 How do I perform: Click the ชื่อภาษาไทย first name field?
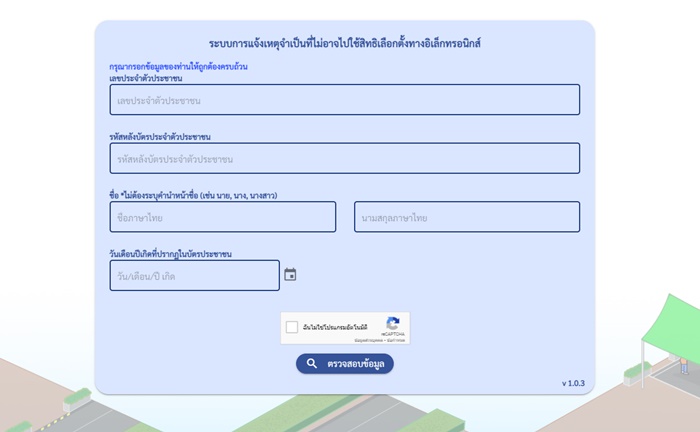click(x=223, y=217)
